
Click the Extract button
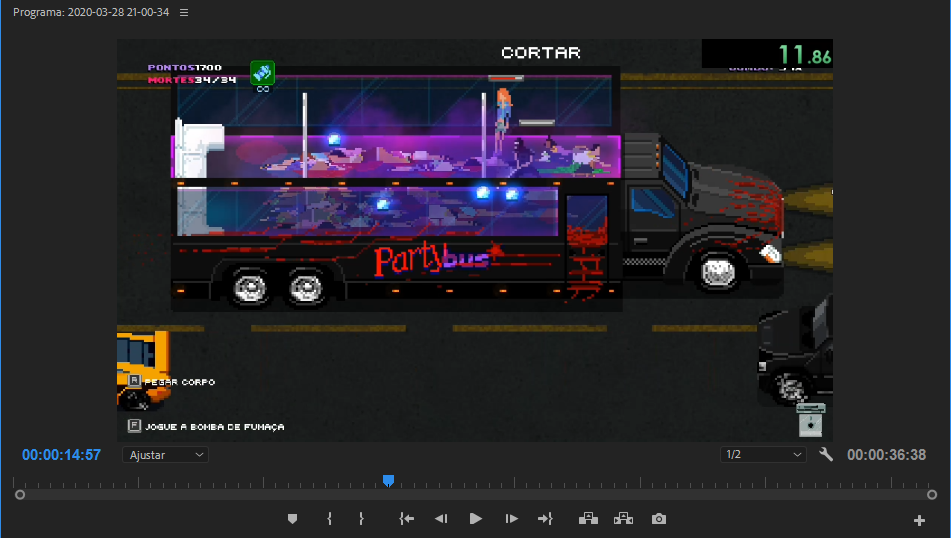(x=623, y=519)
